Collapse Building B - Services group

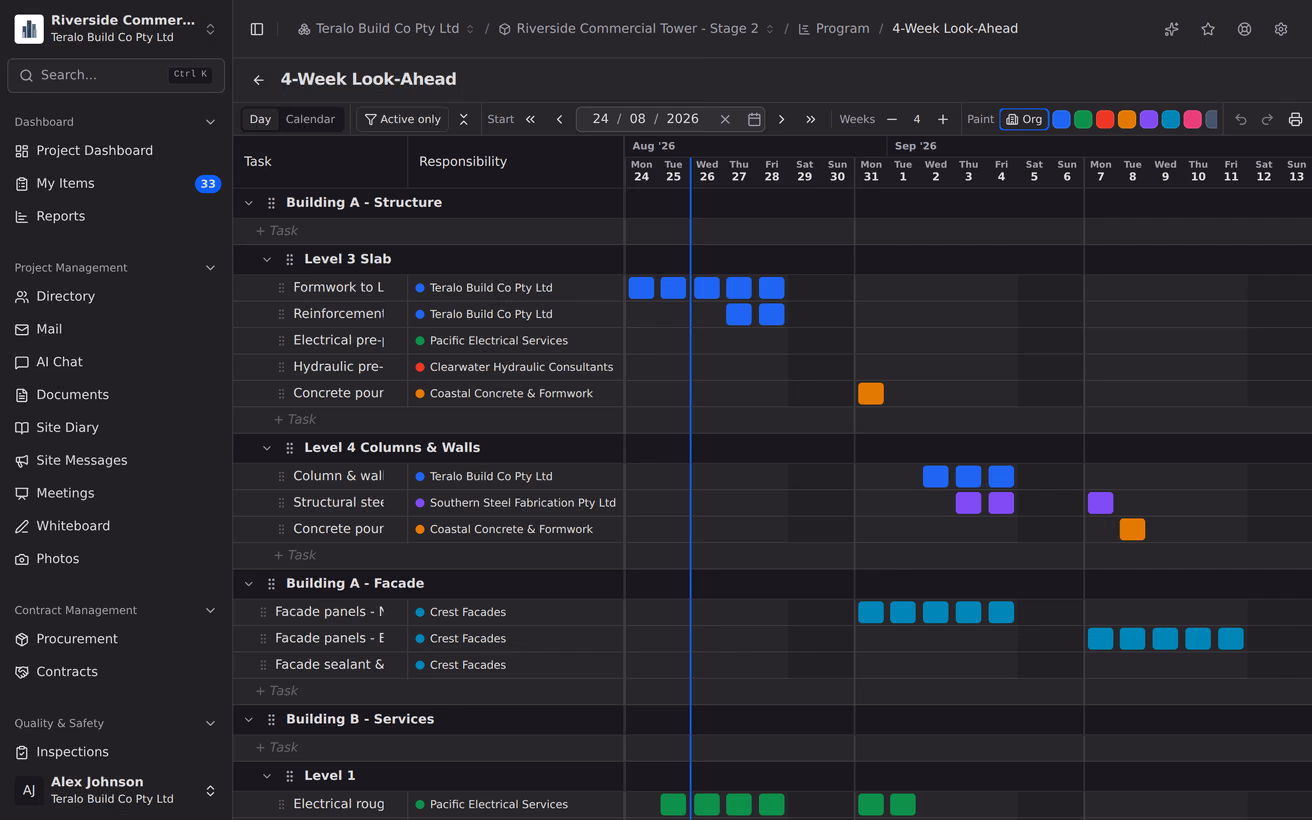(x=249, y=720)
